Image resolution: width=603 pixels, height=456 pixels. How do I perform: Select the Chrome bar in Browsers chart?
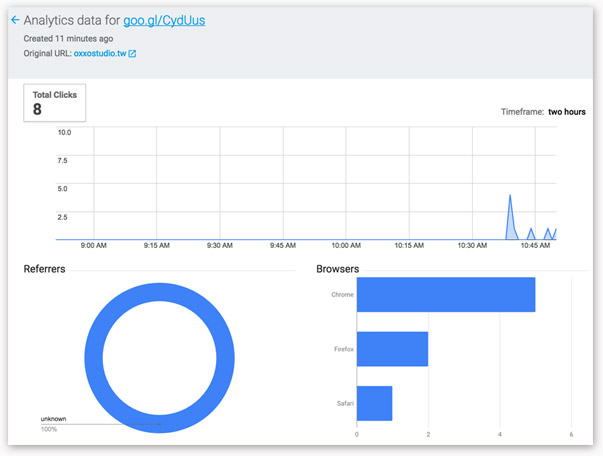(445, 295)
